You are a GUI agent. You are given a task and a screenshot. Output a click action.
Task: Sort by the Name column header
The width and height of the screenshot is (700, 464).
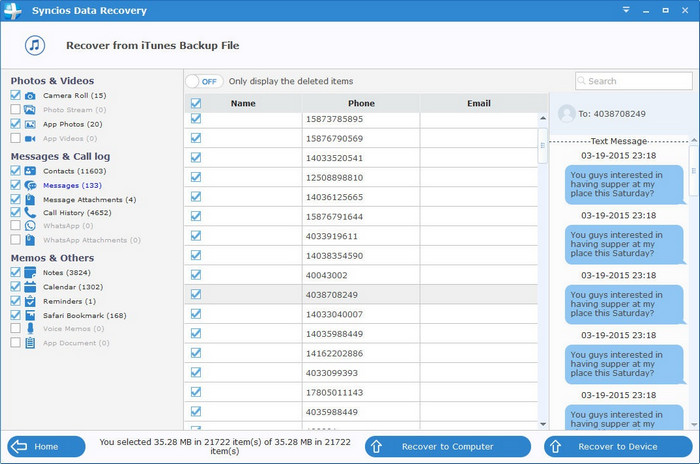pos(243,104)
